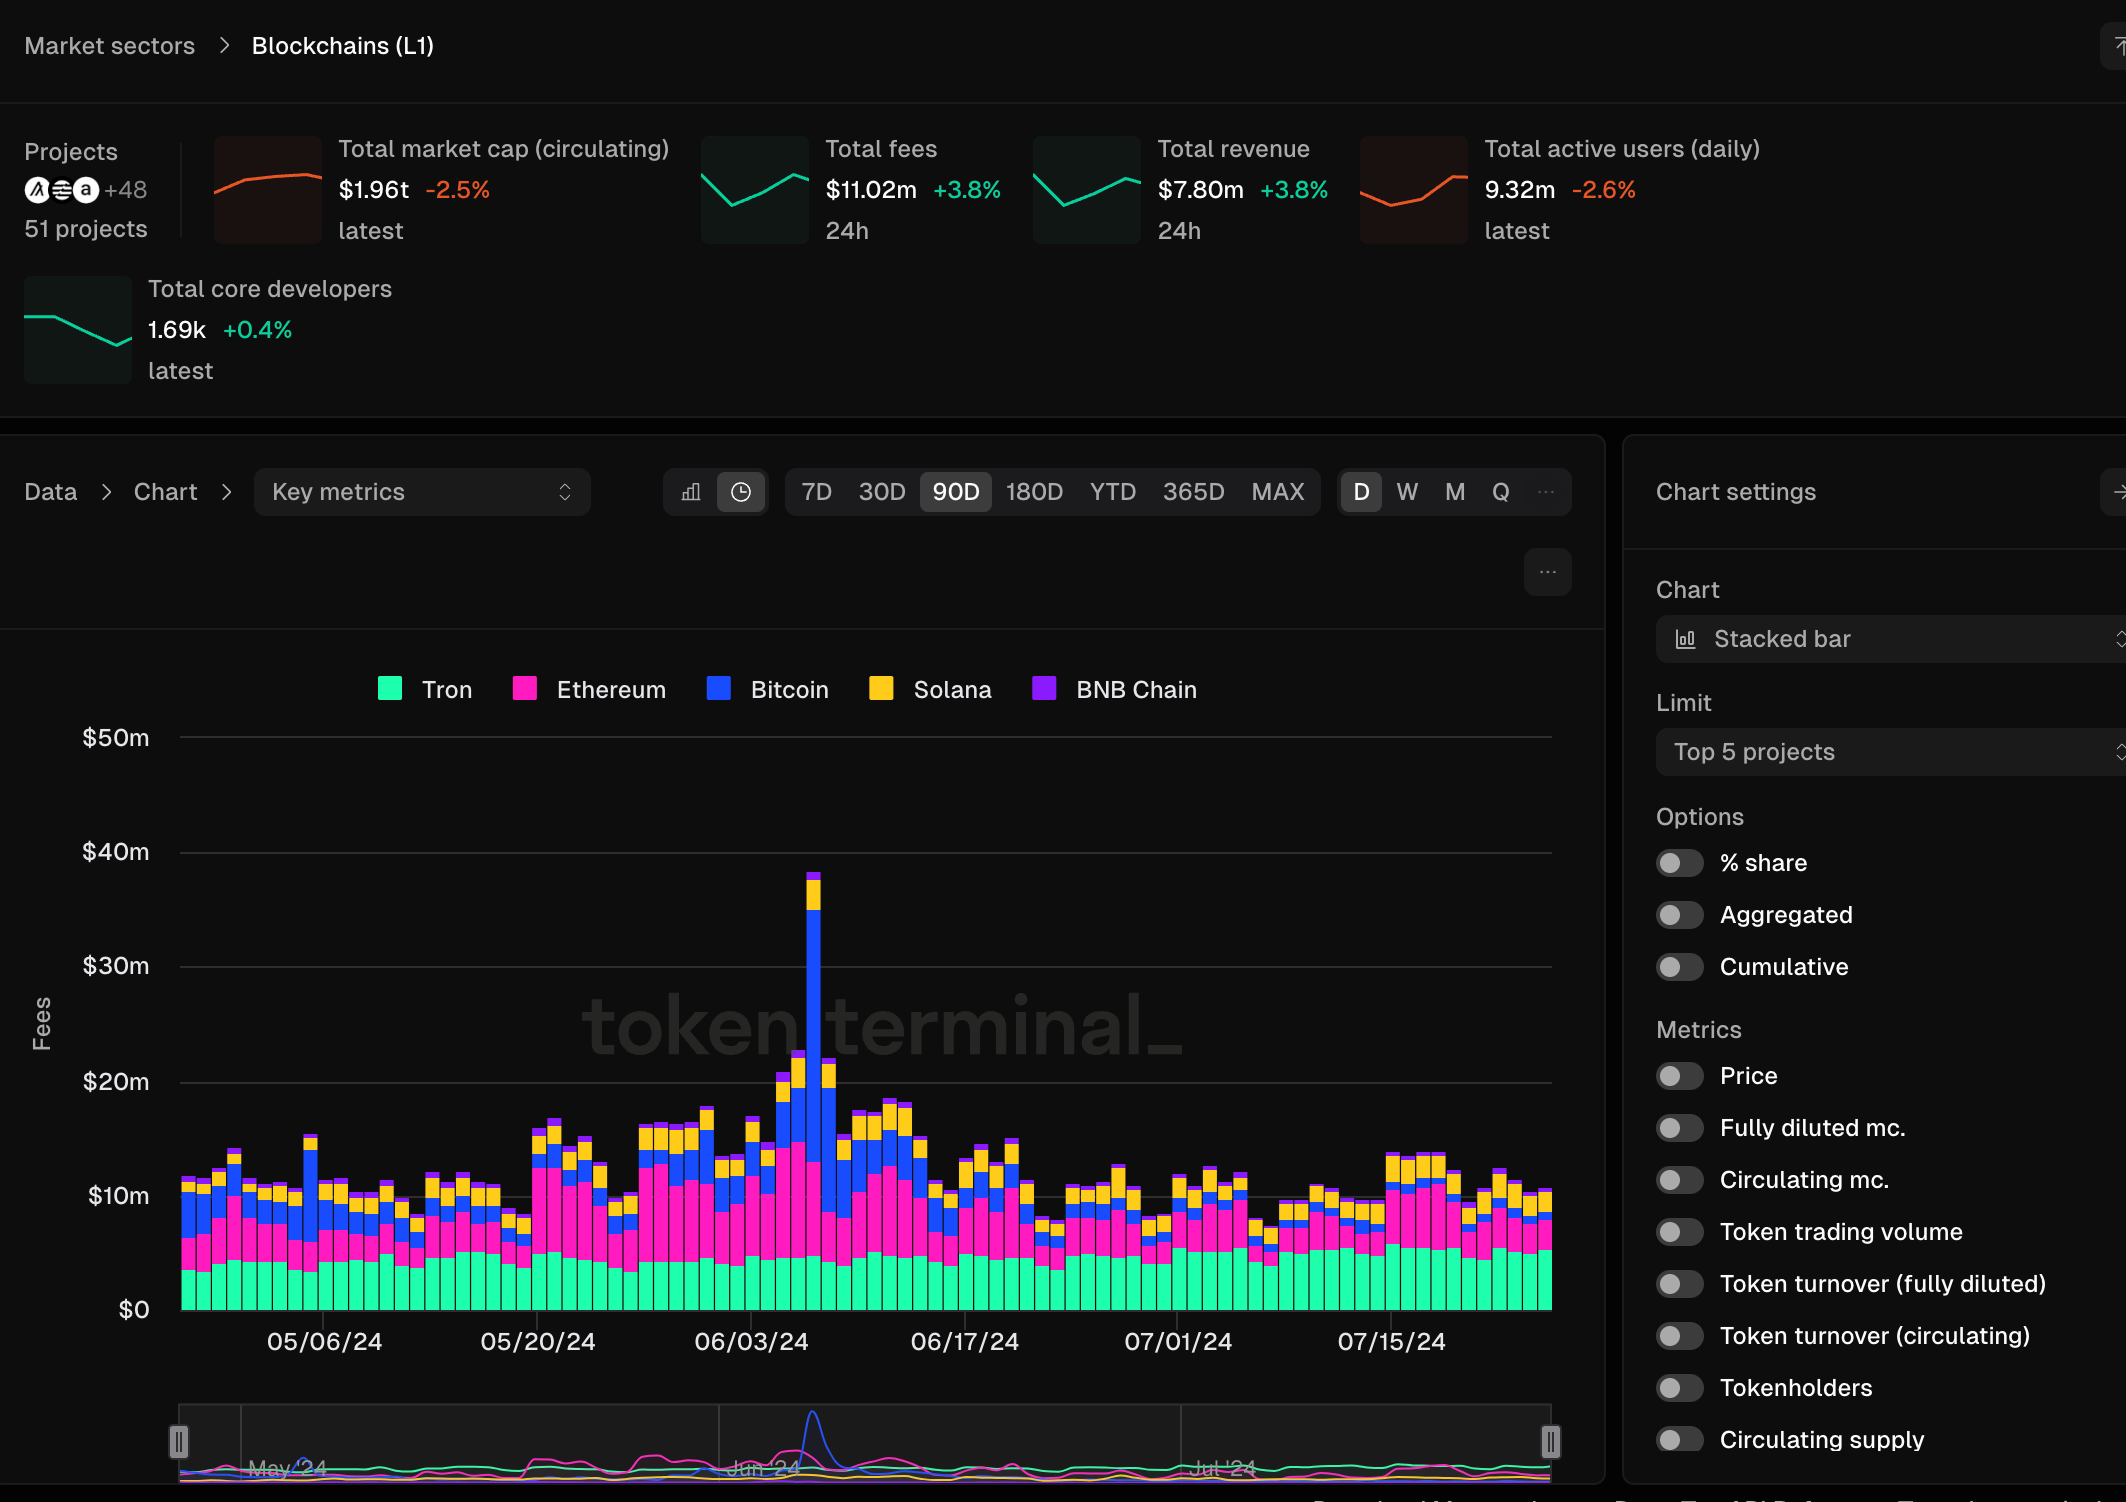2126x1502 pixels.
Task: Enable Token trading volume metric
Action: [1680, 1232]
